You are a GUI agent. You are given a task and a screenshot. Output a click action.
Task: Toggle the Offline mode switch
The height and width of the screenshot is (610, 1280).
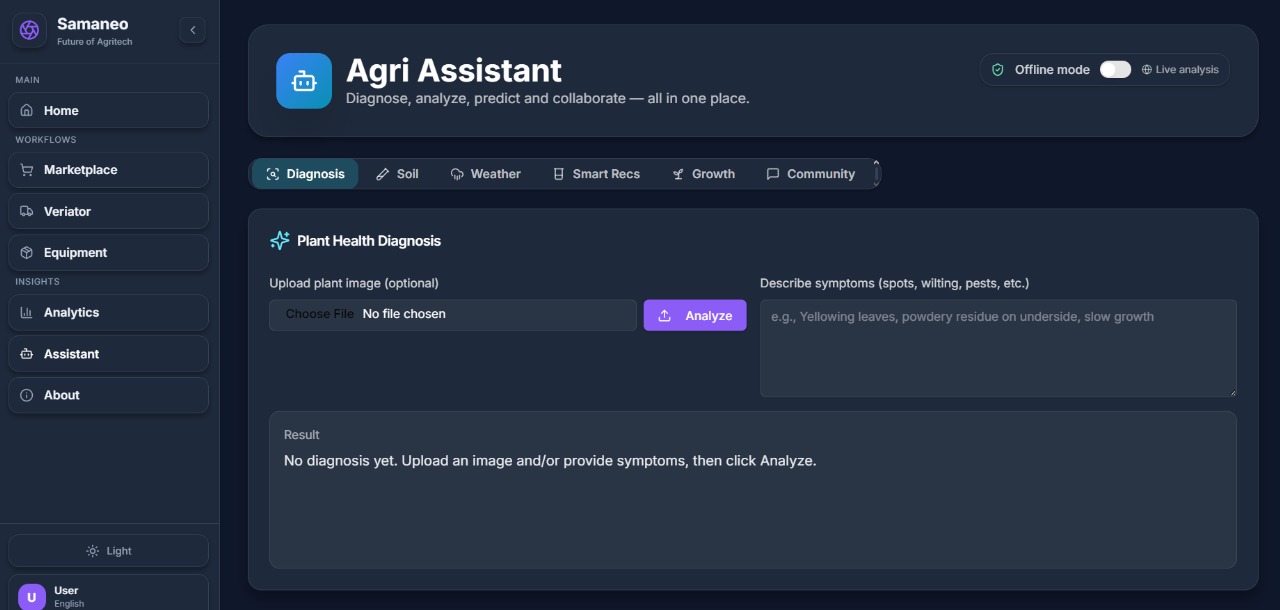(1115, 70)
